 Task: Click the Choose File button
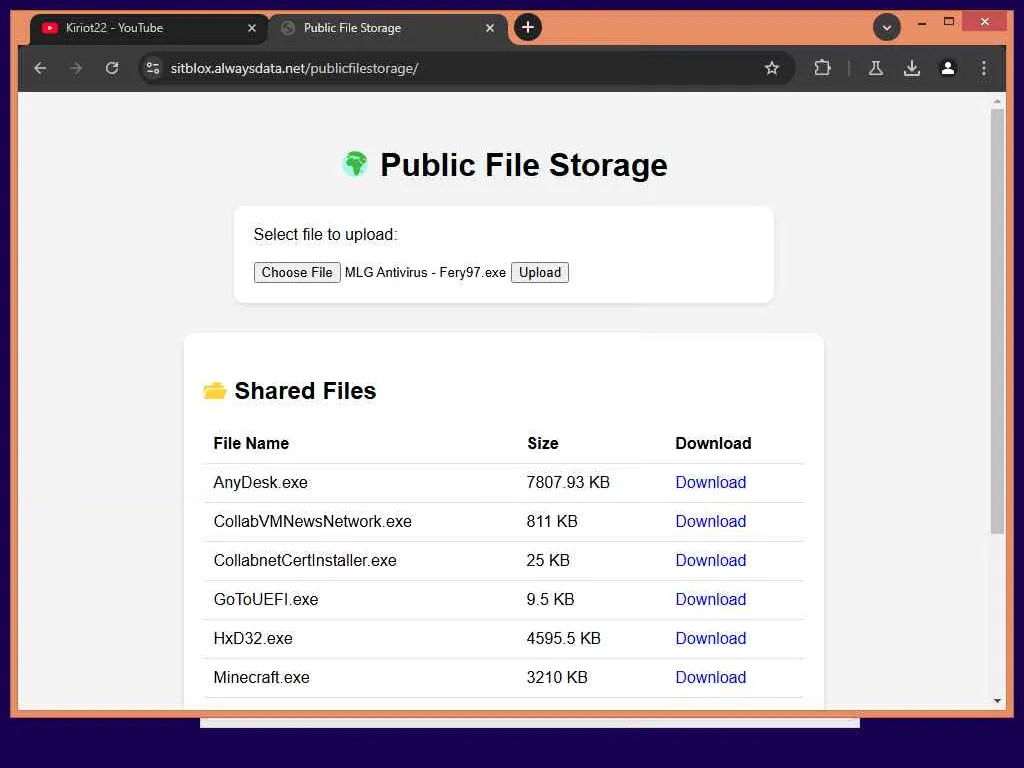pyautogui.click(x=297, y=272)
